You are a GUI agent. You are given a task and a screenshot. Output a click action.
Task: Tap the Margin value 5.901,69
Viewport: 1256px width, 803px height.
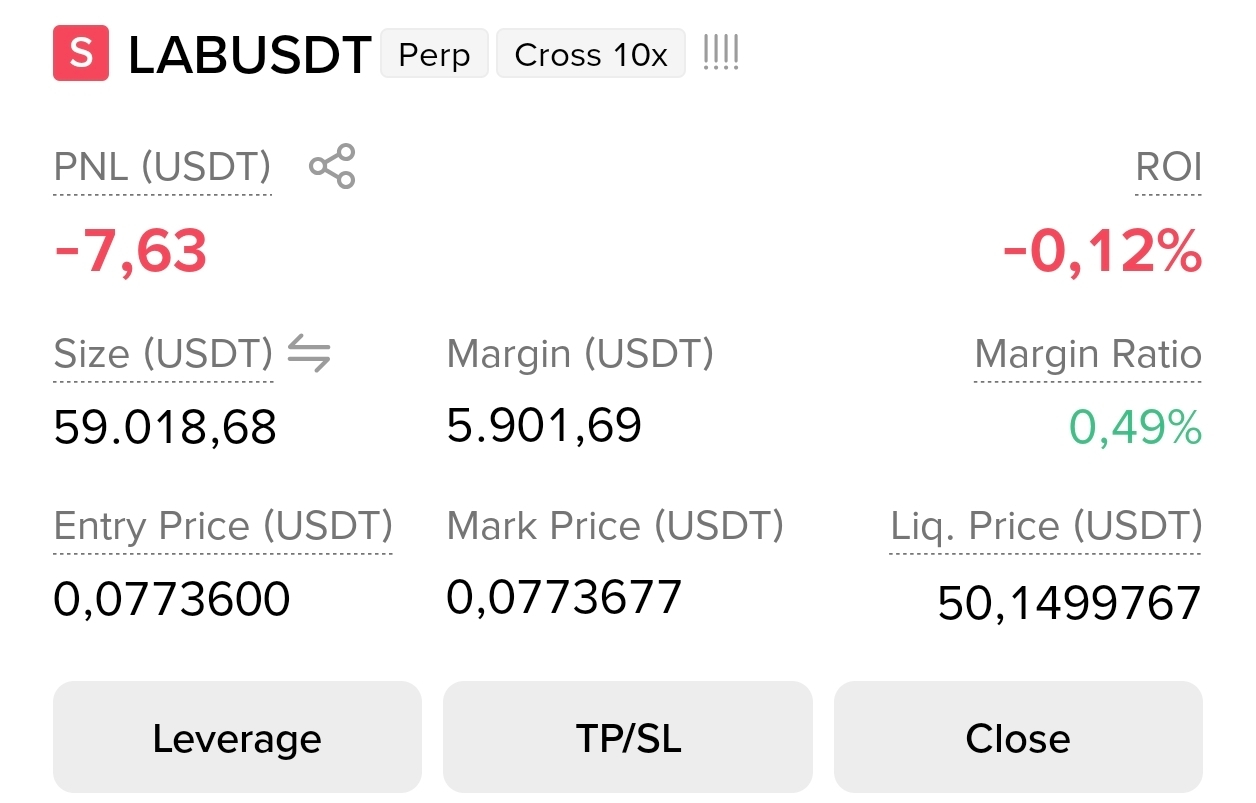[x=544, y=425]
